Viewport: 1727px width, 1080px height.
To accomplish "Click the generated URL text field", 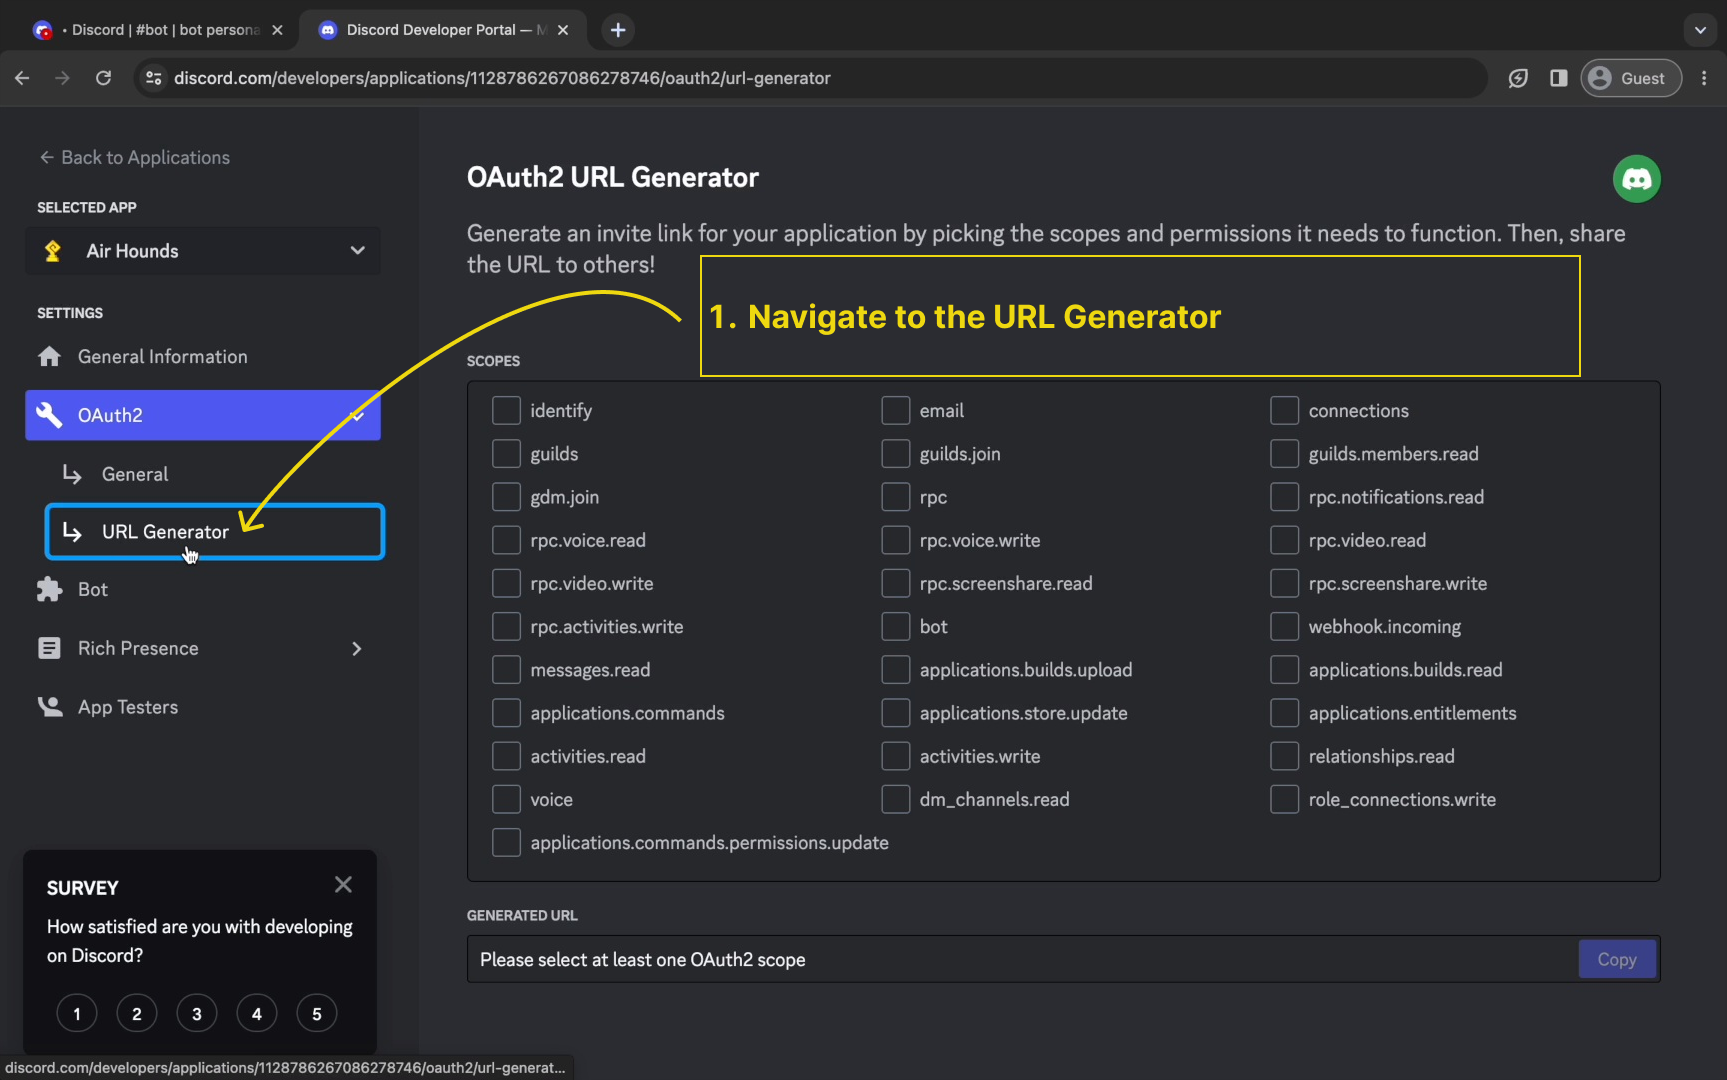I will (1020, 959).
